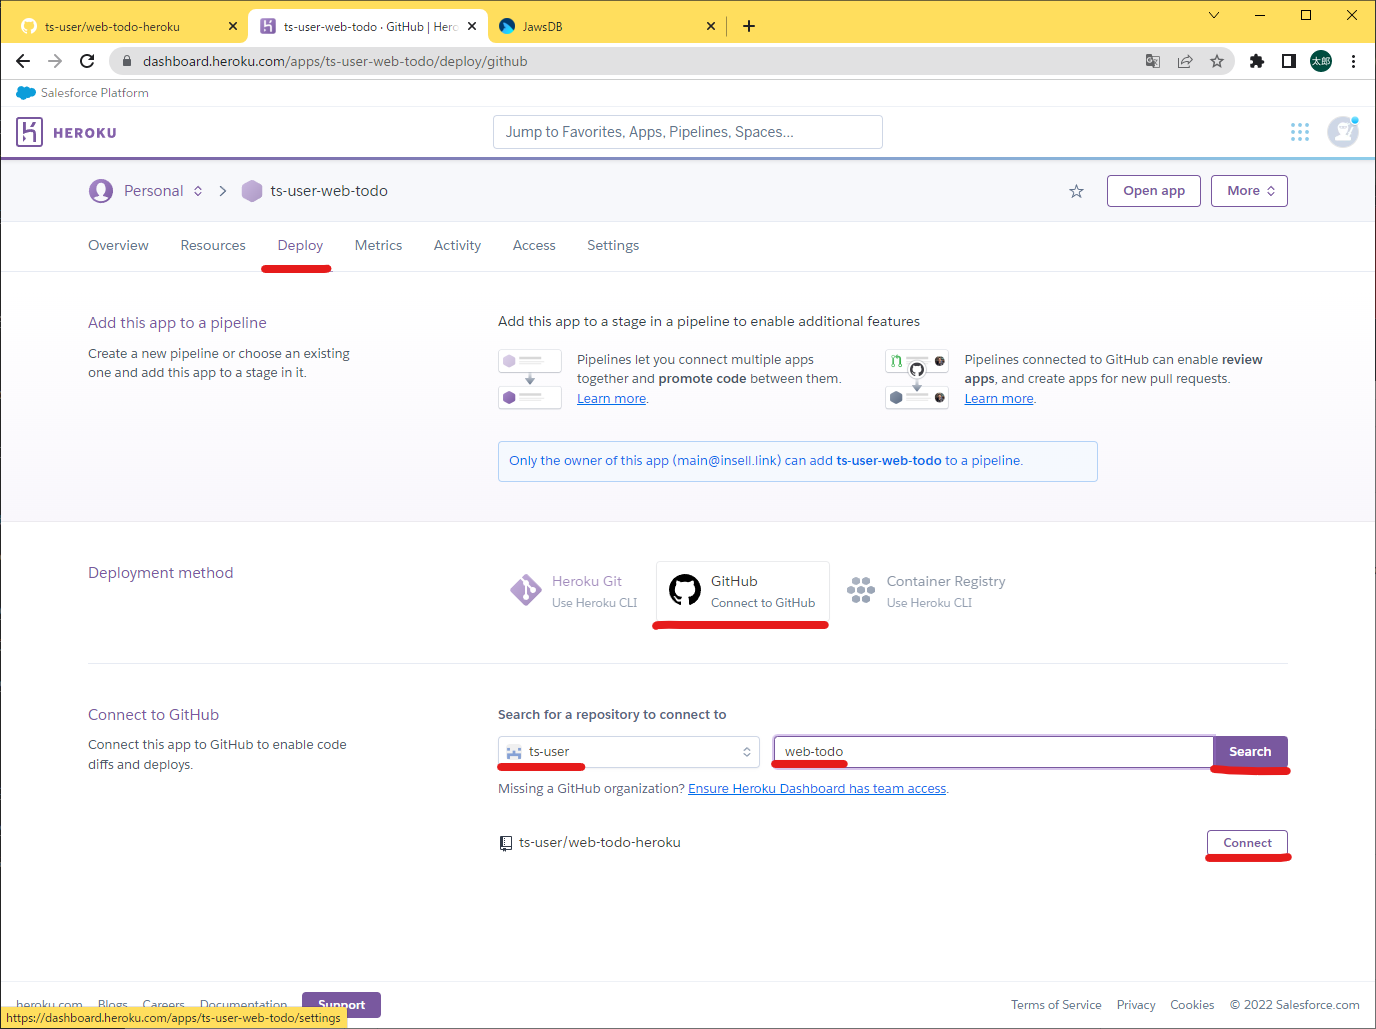Open the Metrics tab
Image resolution: width=1376 pixels, height=1029 pixels.
(378, 245)
